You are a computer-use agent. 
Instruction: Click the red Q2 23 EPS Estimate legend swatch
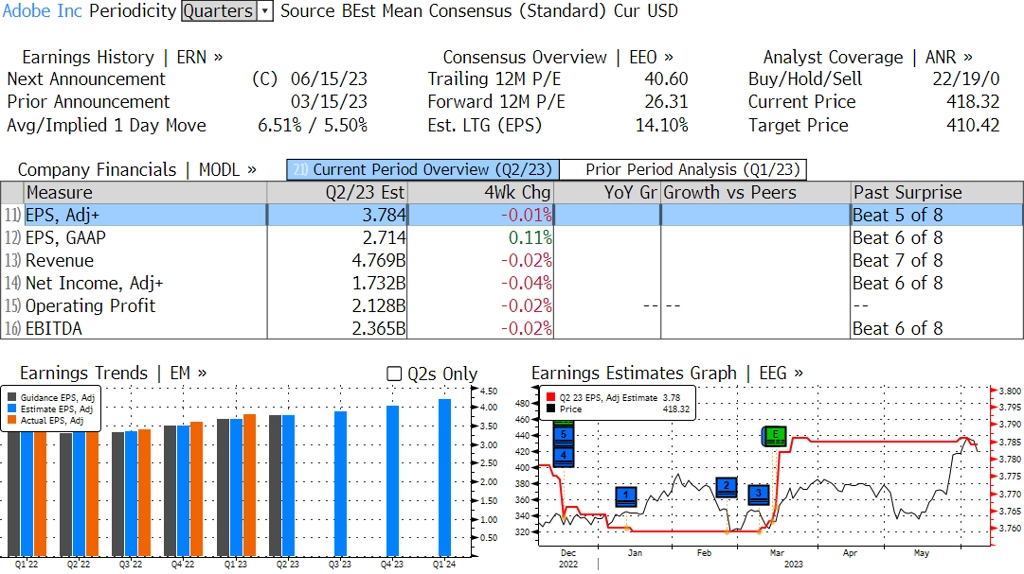(551, 397)
